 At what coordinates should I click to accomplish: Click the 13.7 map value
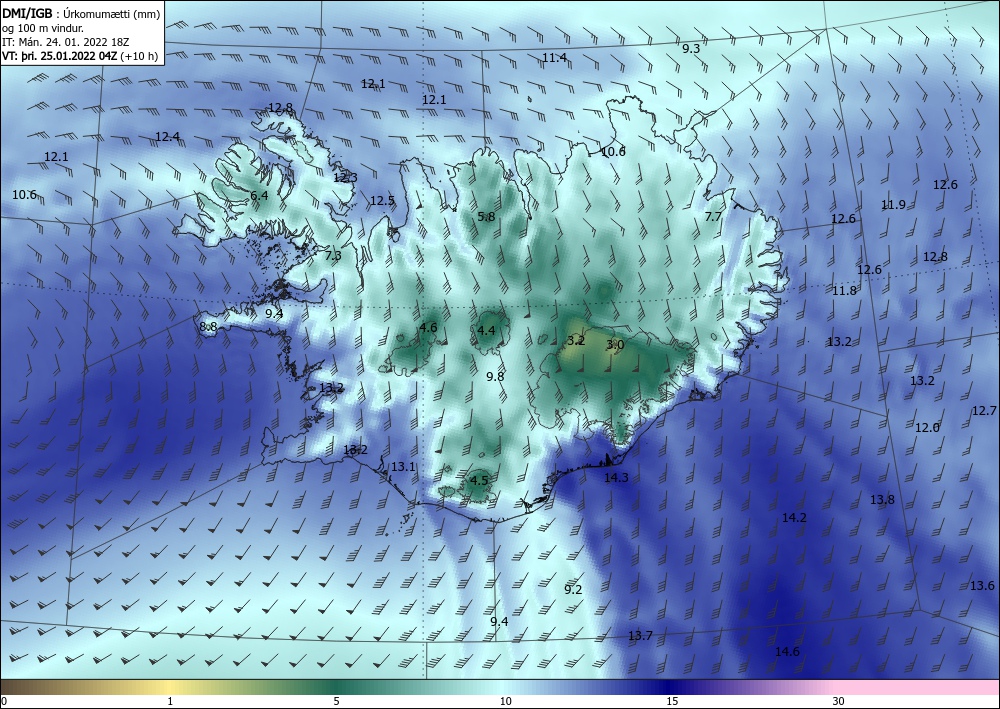640,636
